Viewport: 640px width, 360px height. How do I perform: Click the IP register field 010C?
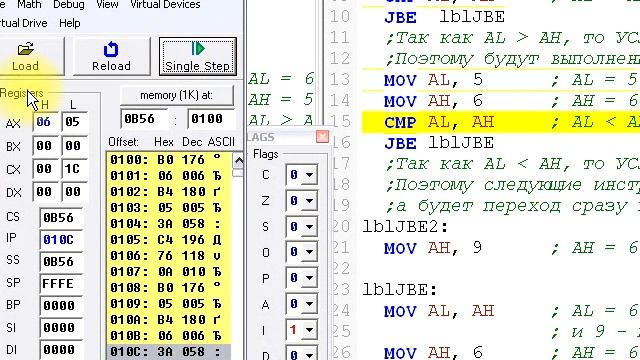(62, 240)
